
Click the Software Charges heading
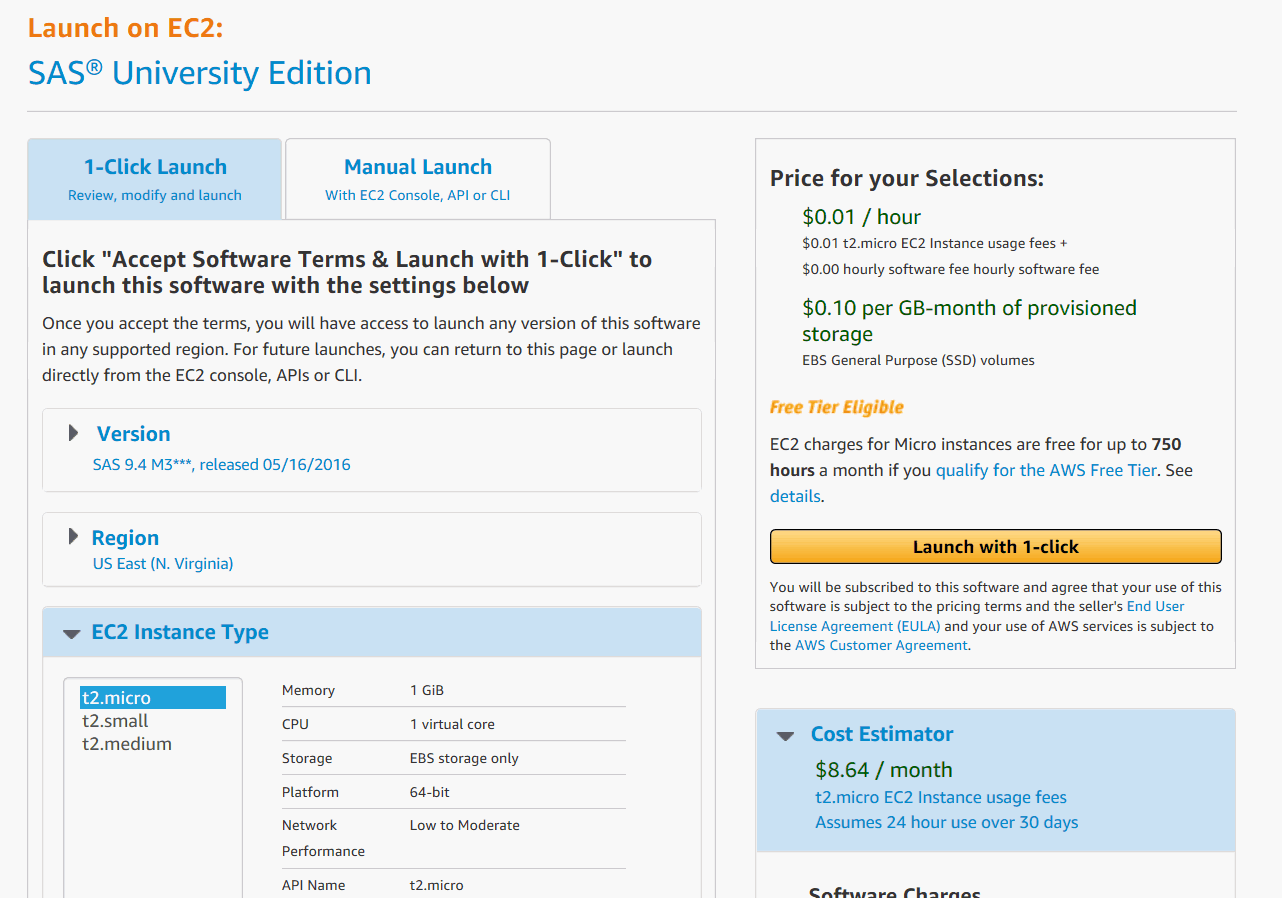[895, 890]
